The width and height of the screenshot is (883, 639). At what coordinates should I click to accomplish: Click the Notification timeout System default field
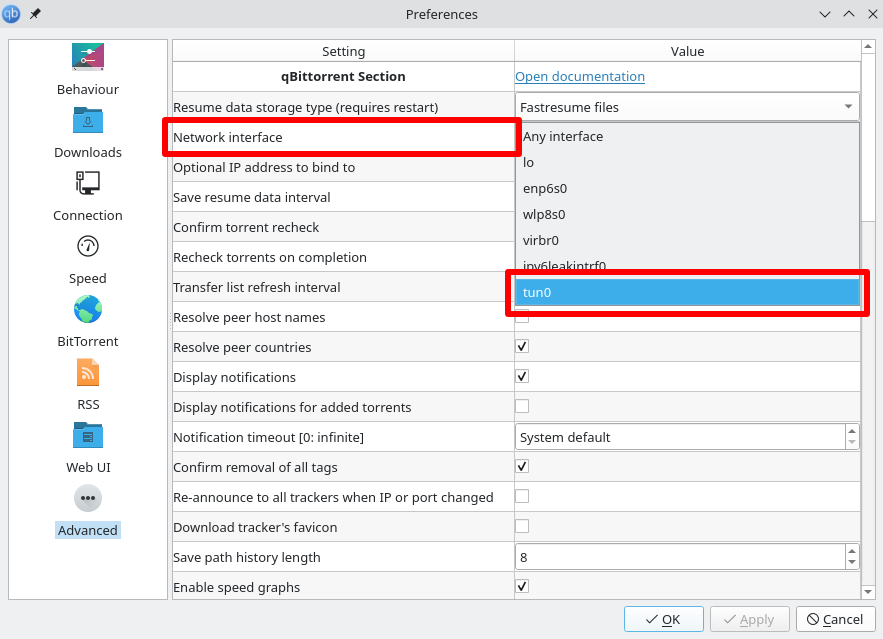click(680, 437)
